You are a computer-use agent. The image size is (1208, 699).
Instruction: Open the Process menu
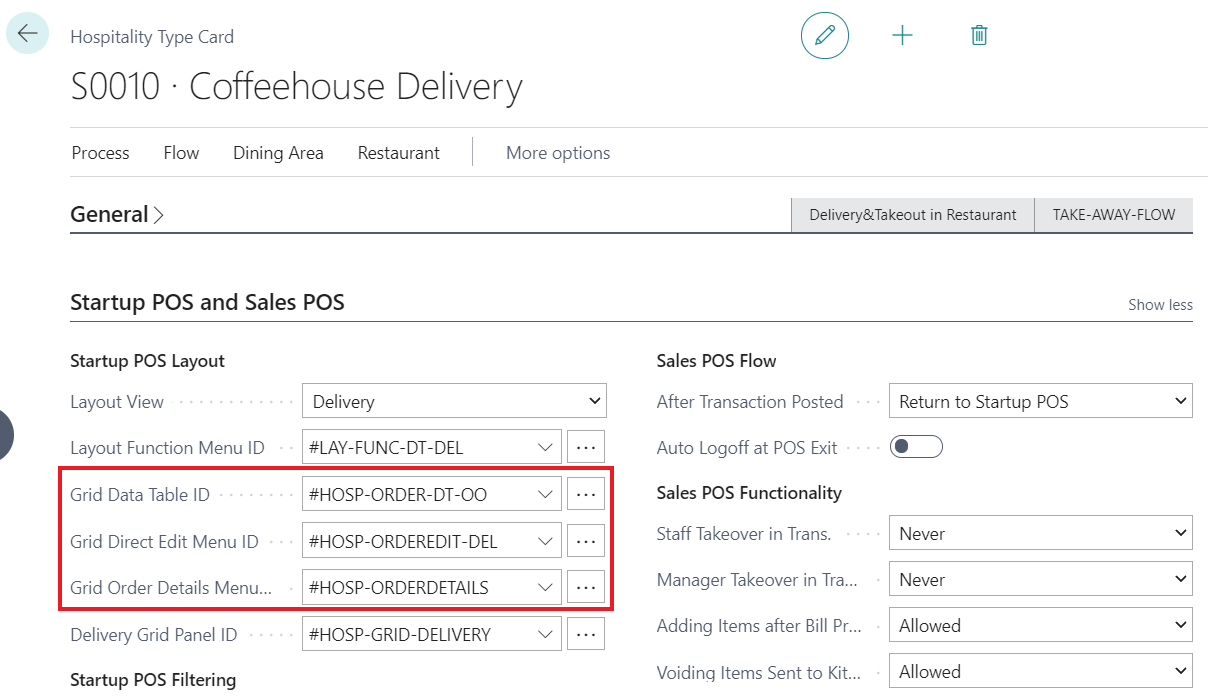point(100,153)
